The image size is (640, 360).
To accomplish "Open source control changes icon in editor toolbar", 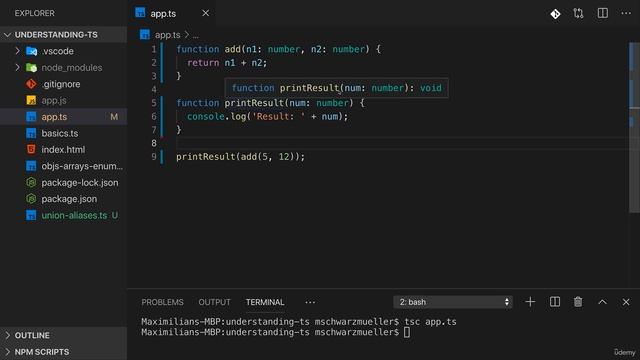I will pyautogui.click(x=555, y=14).
